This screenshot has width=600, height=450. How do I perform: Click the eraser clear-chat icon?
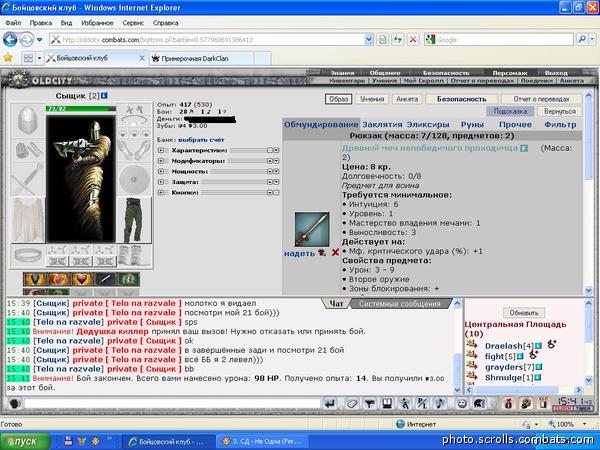coord(351,403)
